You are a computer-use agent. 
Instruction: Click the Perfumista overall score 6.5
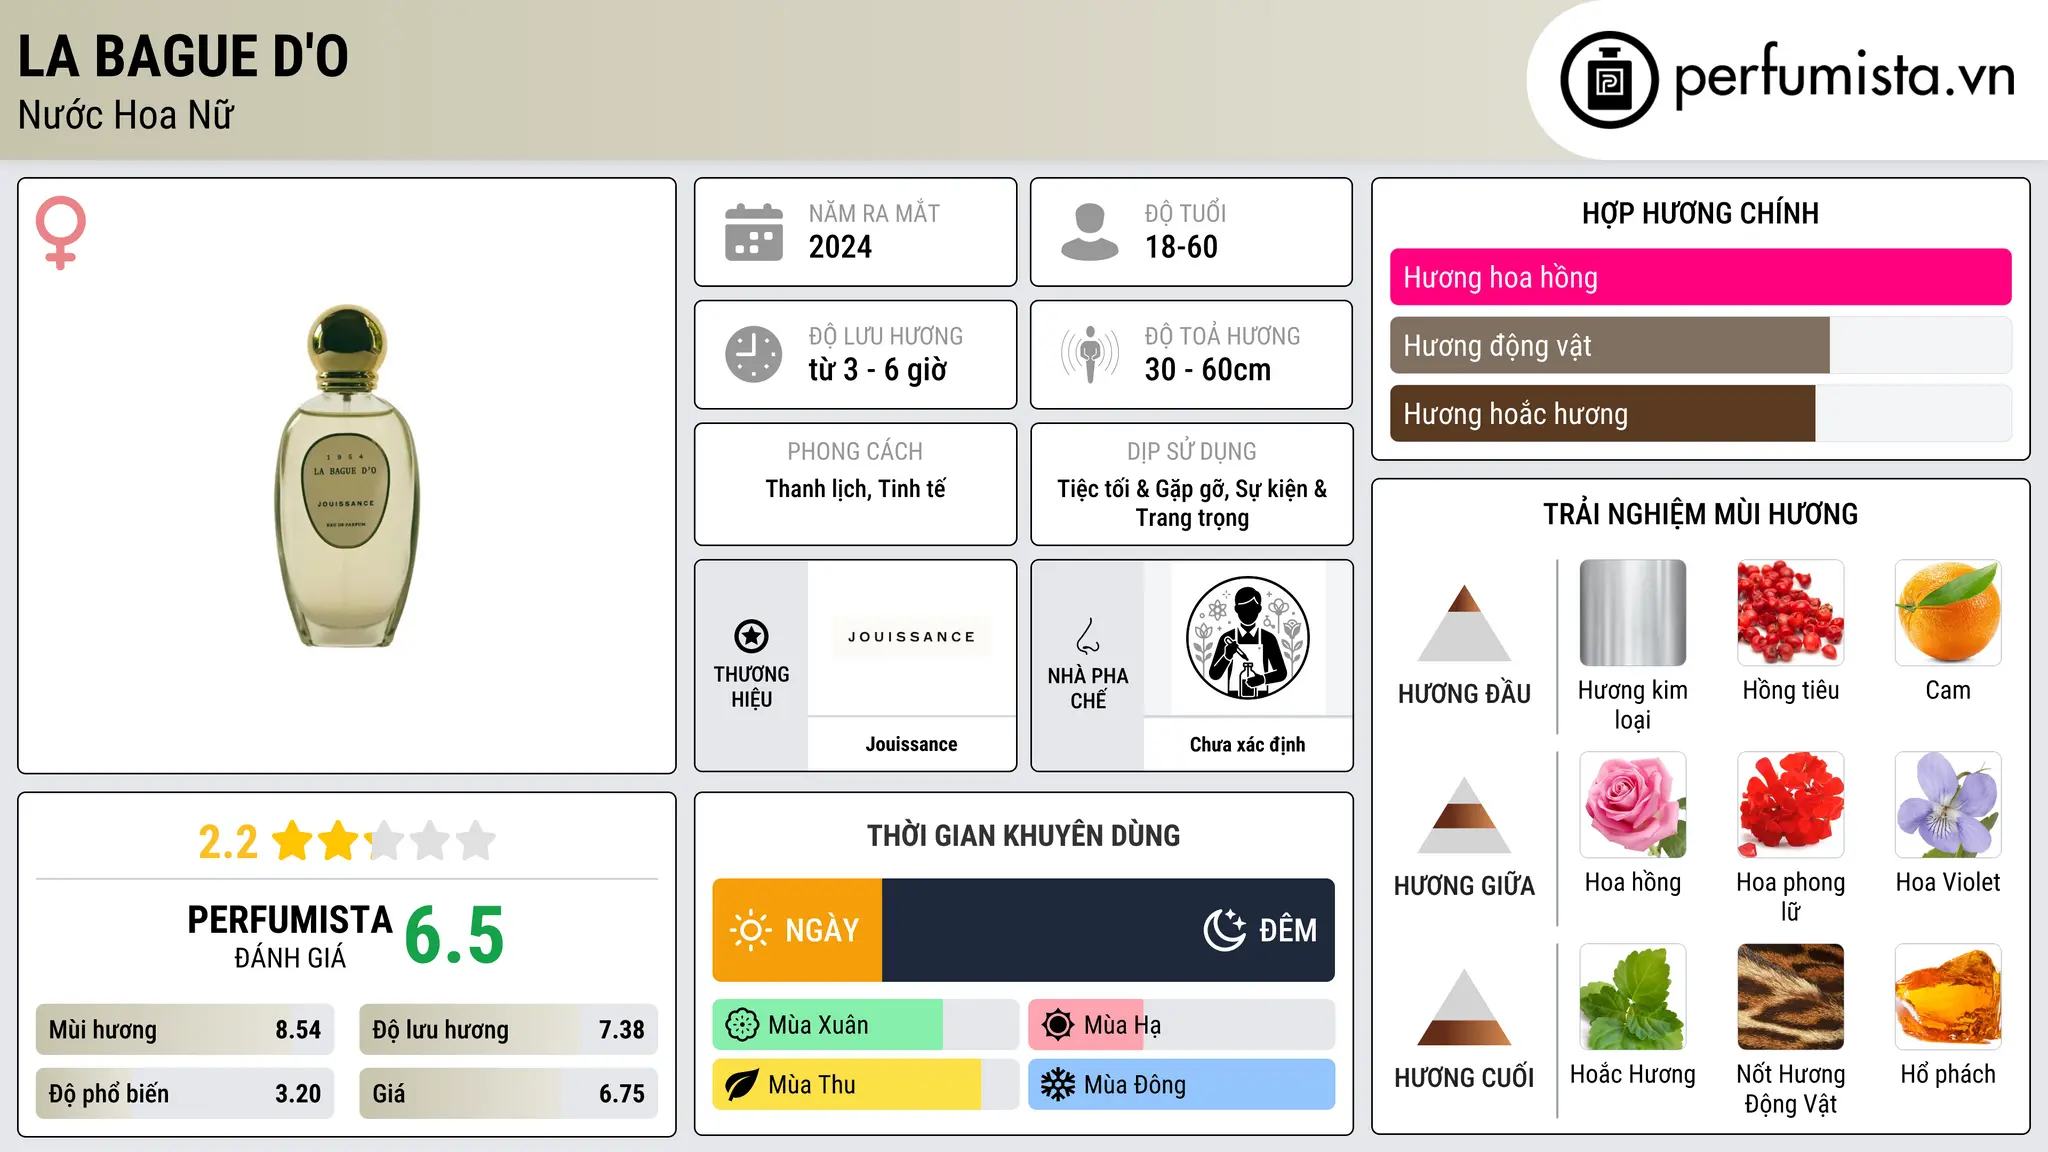[x=455, y=935]
